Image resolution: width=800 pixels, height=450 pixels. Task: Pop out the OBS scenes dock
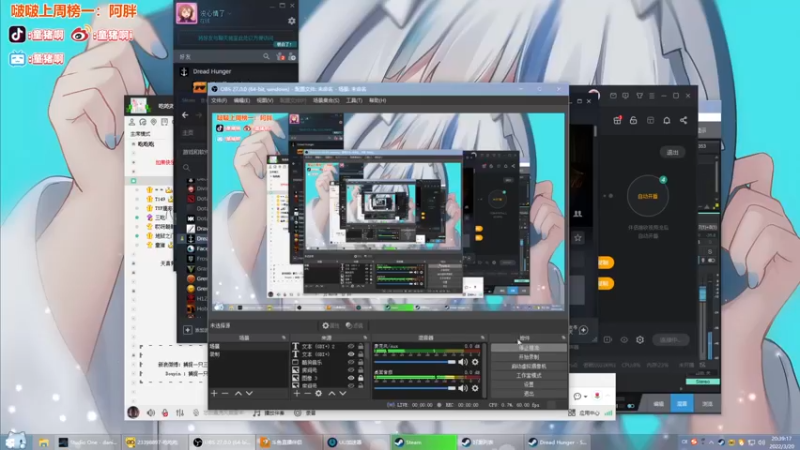[x=284, y=338]
